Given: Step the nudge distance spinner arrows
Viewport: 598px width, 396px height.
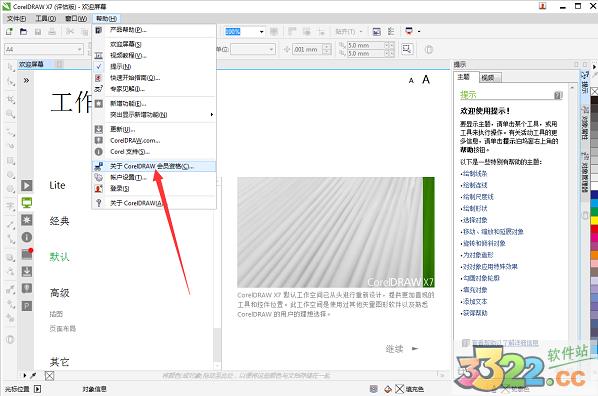Looking at the screenshot, I should pos(327,49).
